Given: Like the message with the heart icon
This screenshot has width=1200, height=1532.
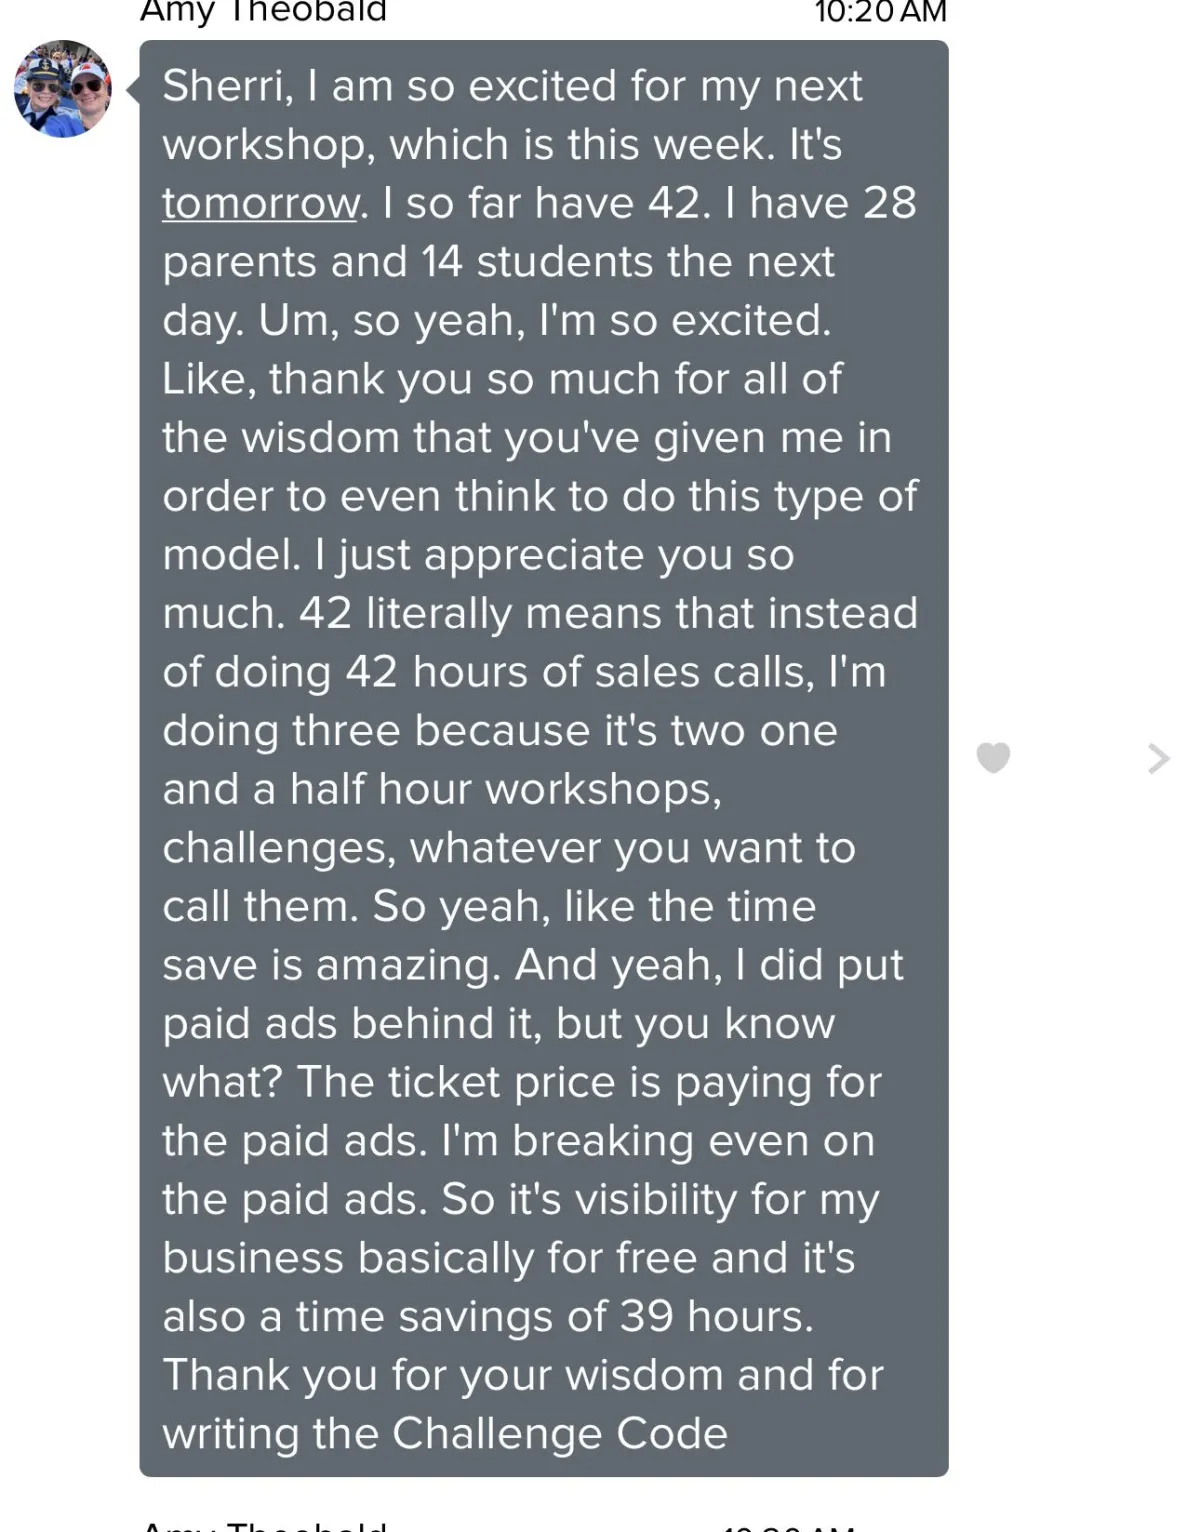Looking at the screenshot, I should pyautogui.click(x=993, y=758).
